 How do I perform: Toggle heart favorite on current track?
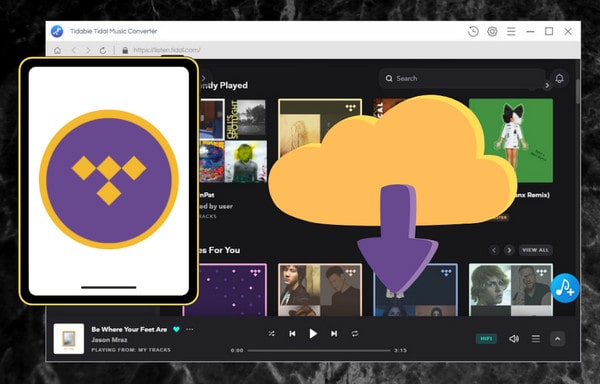point(176,329)
